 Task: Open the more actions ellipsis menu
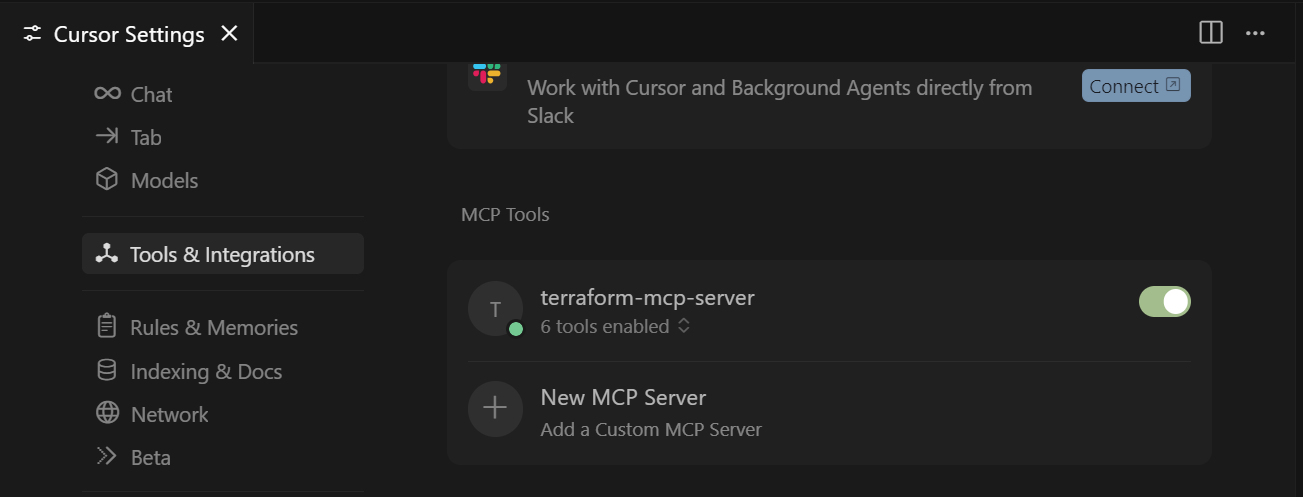click(1255, 33)
